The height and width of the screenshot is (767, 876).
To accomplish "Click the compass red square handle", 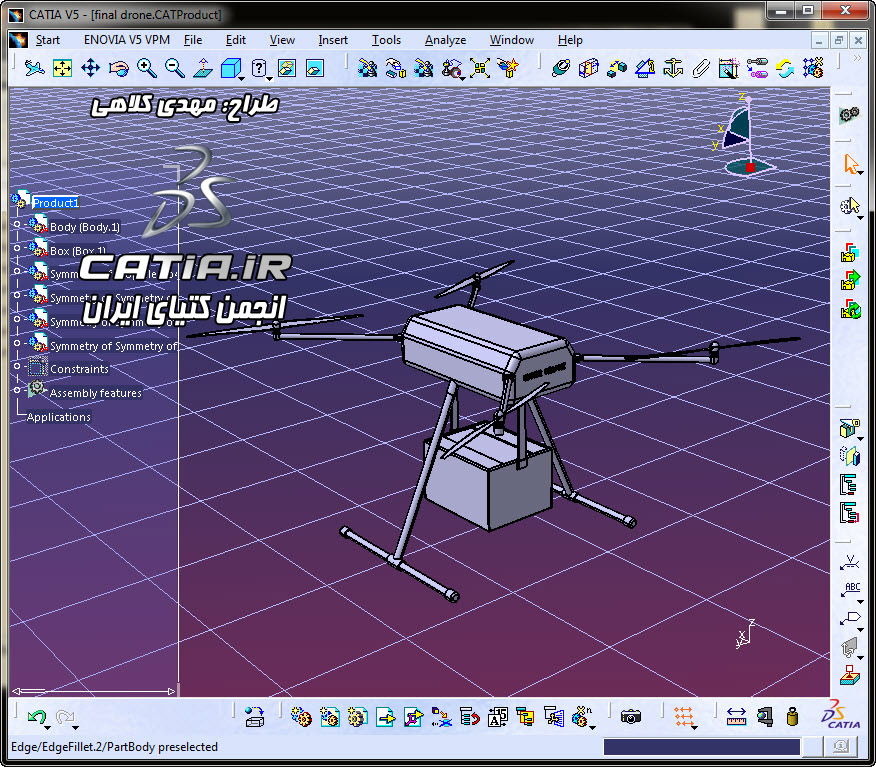I will (750, 167).
